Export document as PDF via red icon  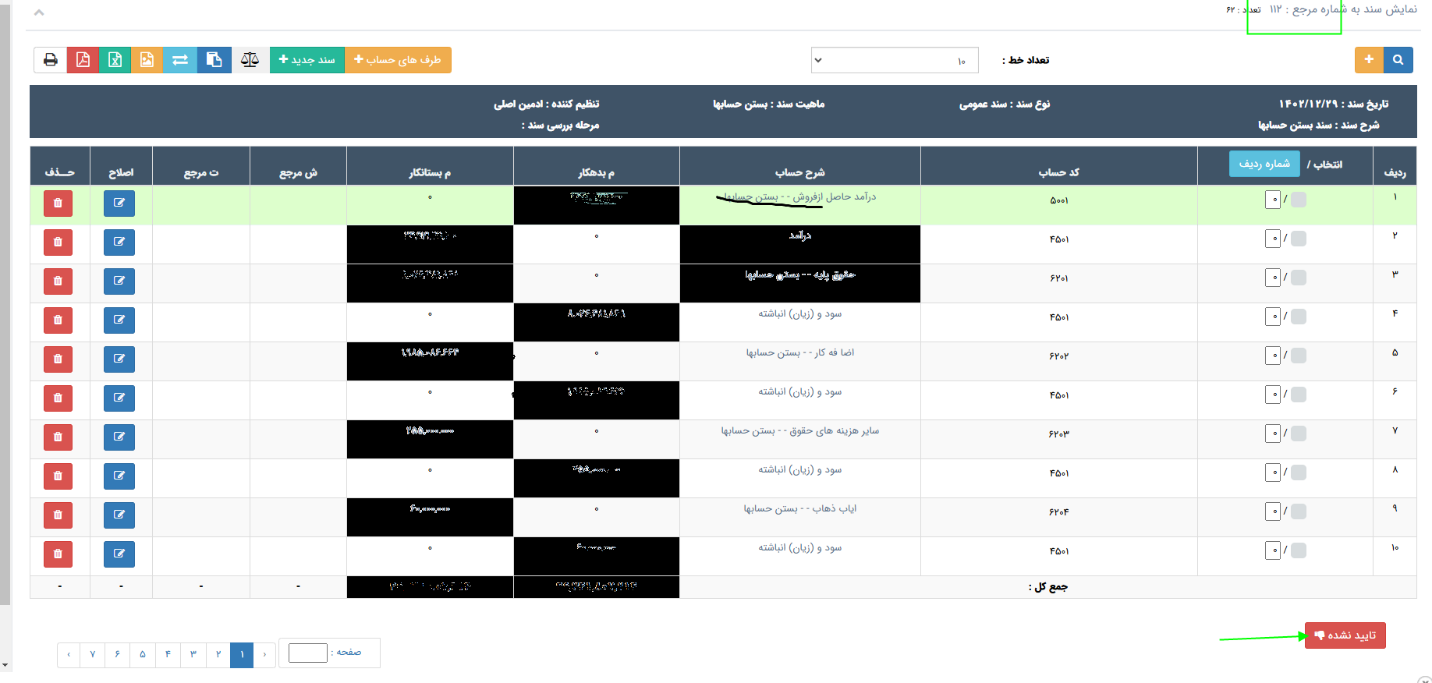click(x=83, y=60)
